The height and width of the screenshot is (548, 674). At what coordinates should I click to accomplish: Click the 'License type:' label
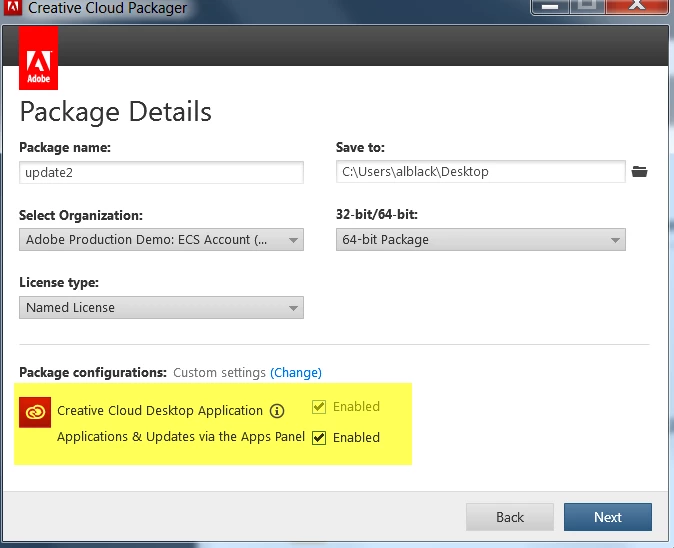click(59, 282)
